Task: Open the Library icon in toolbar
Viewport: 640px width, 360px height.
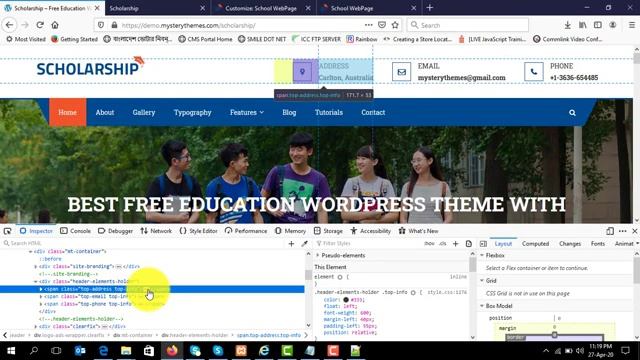Action: tap(582, 25)
